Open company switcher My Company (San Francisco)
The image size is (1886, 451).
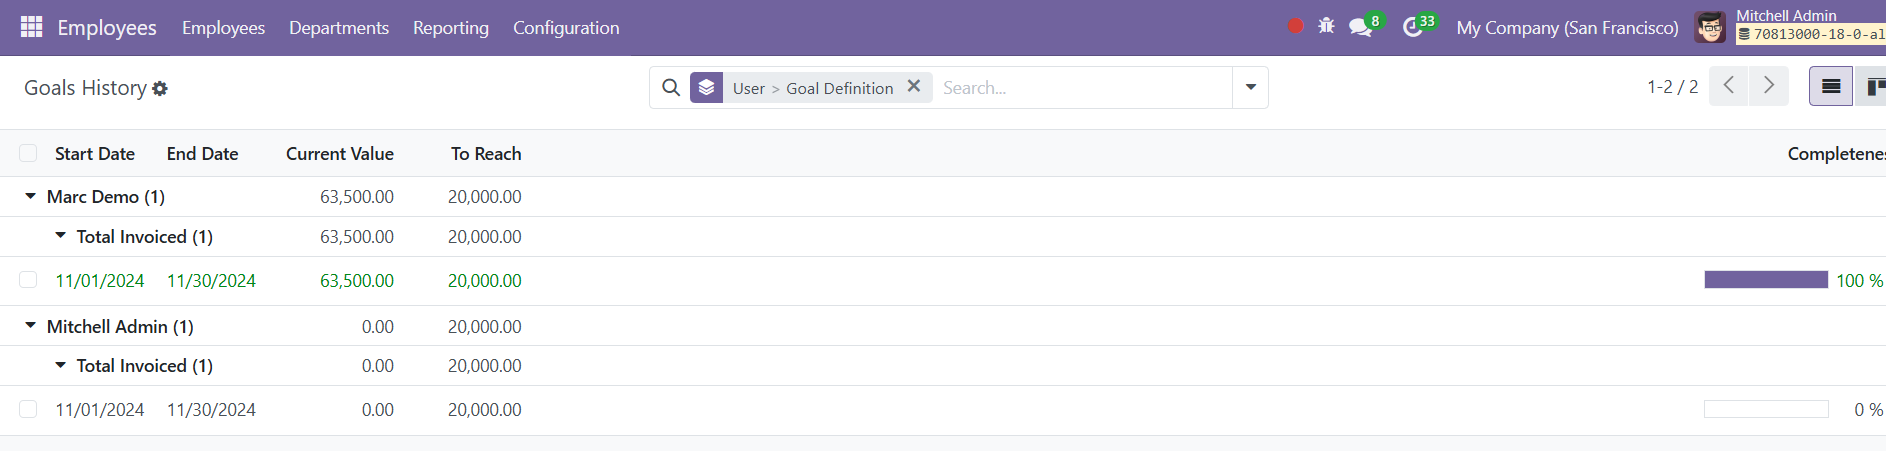[x=1567, y=28]
